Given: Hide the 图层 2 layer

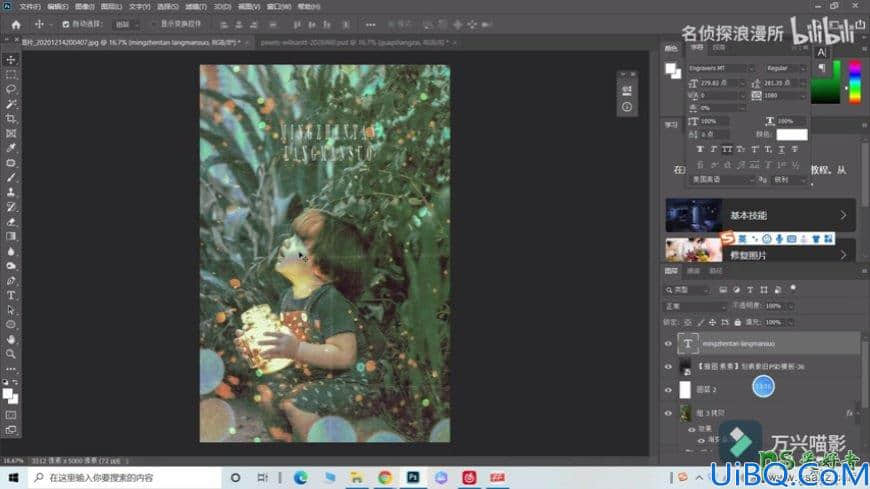Looking at the screenshot, I should [x=668, y=390].
